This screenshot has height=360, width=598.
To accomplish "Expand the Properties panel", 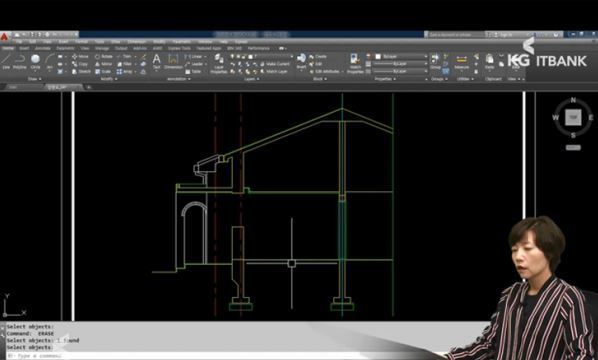I will point(385,79).
